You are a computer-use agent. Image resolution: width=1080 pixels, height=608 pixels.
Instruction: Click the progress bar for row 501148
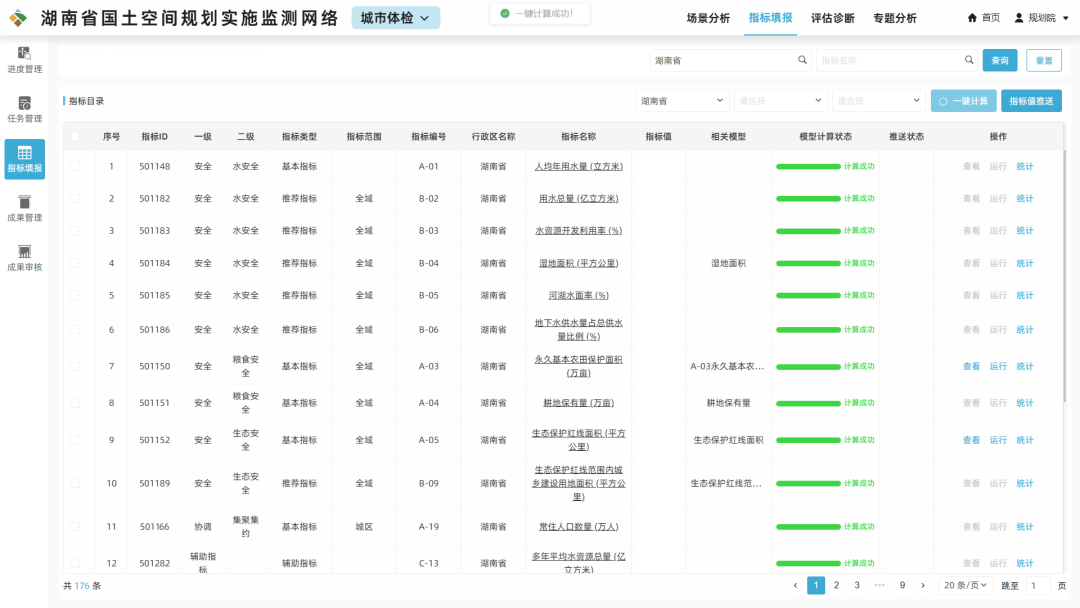pyautogui.click(x=808, y=167)
